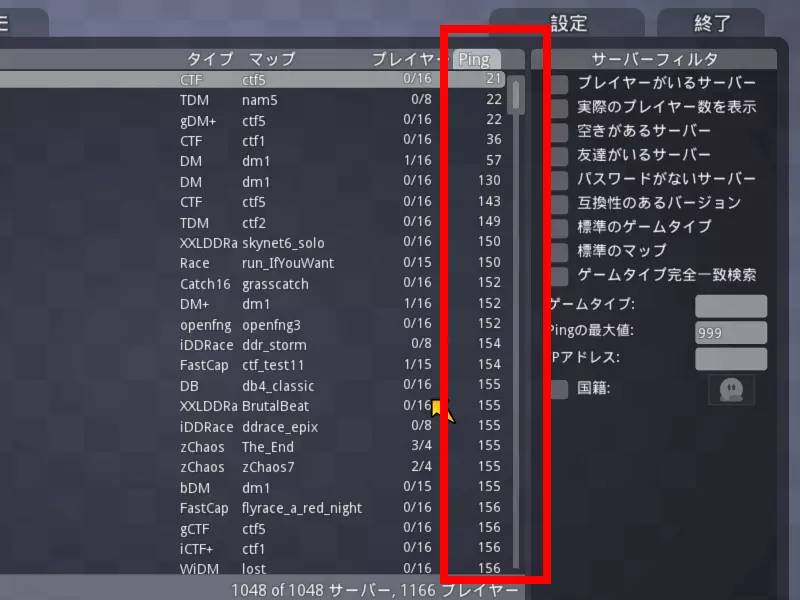The image size is (800, 600).
Task: Sort by the マップ column header
Action: click(272, 60)
